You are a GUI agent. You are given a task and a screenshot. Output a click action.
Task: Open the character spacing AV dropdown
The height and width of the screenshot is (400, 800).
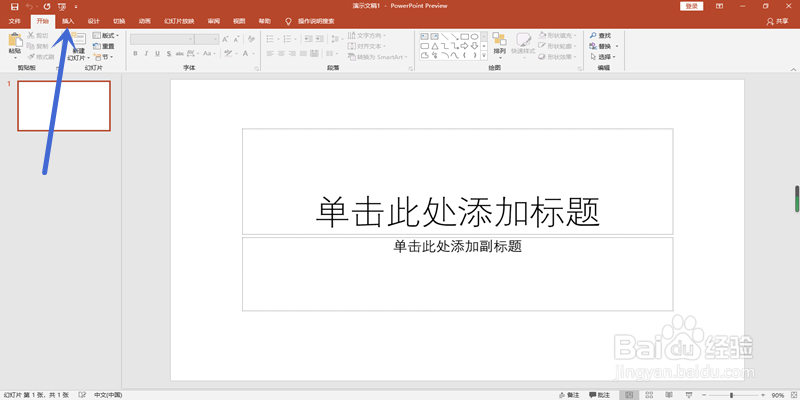coord(193,53)
